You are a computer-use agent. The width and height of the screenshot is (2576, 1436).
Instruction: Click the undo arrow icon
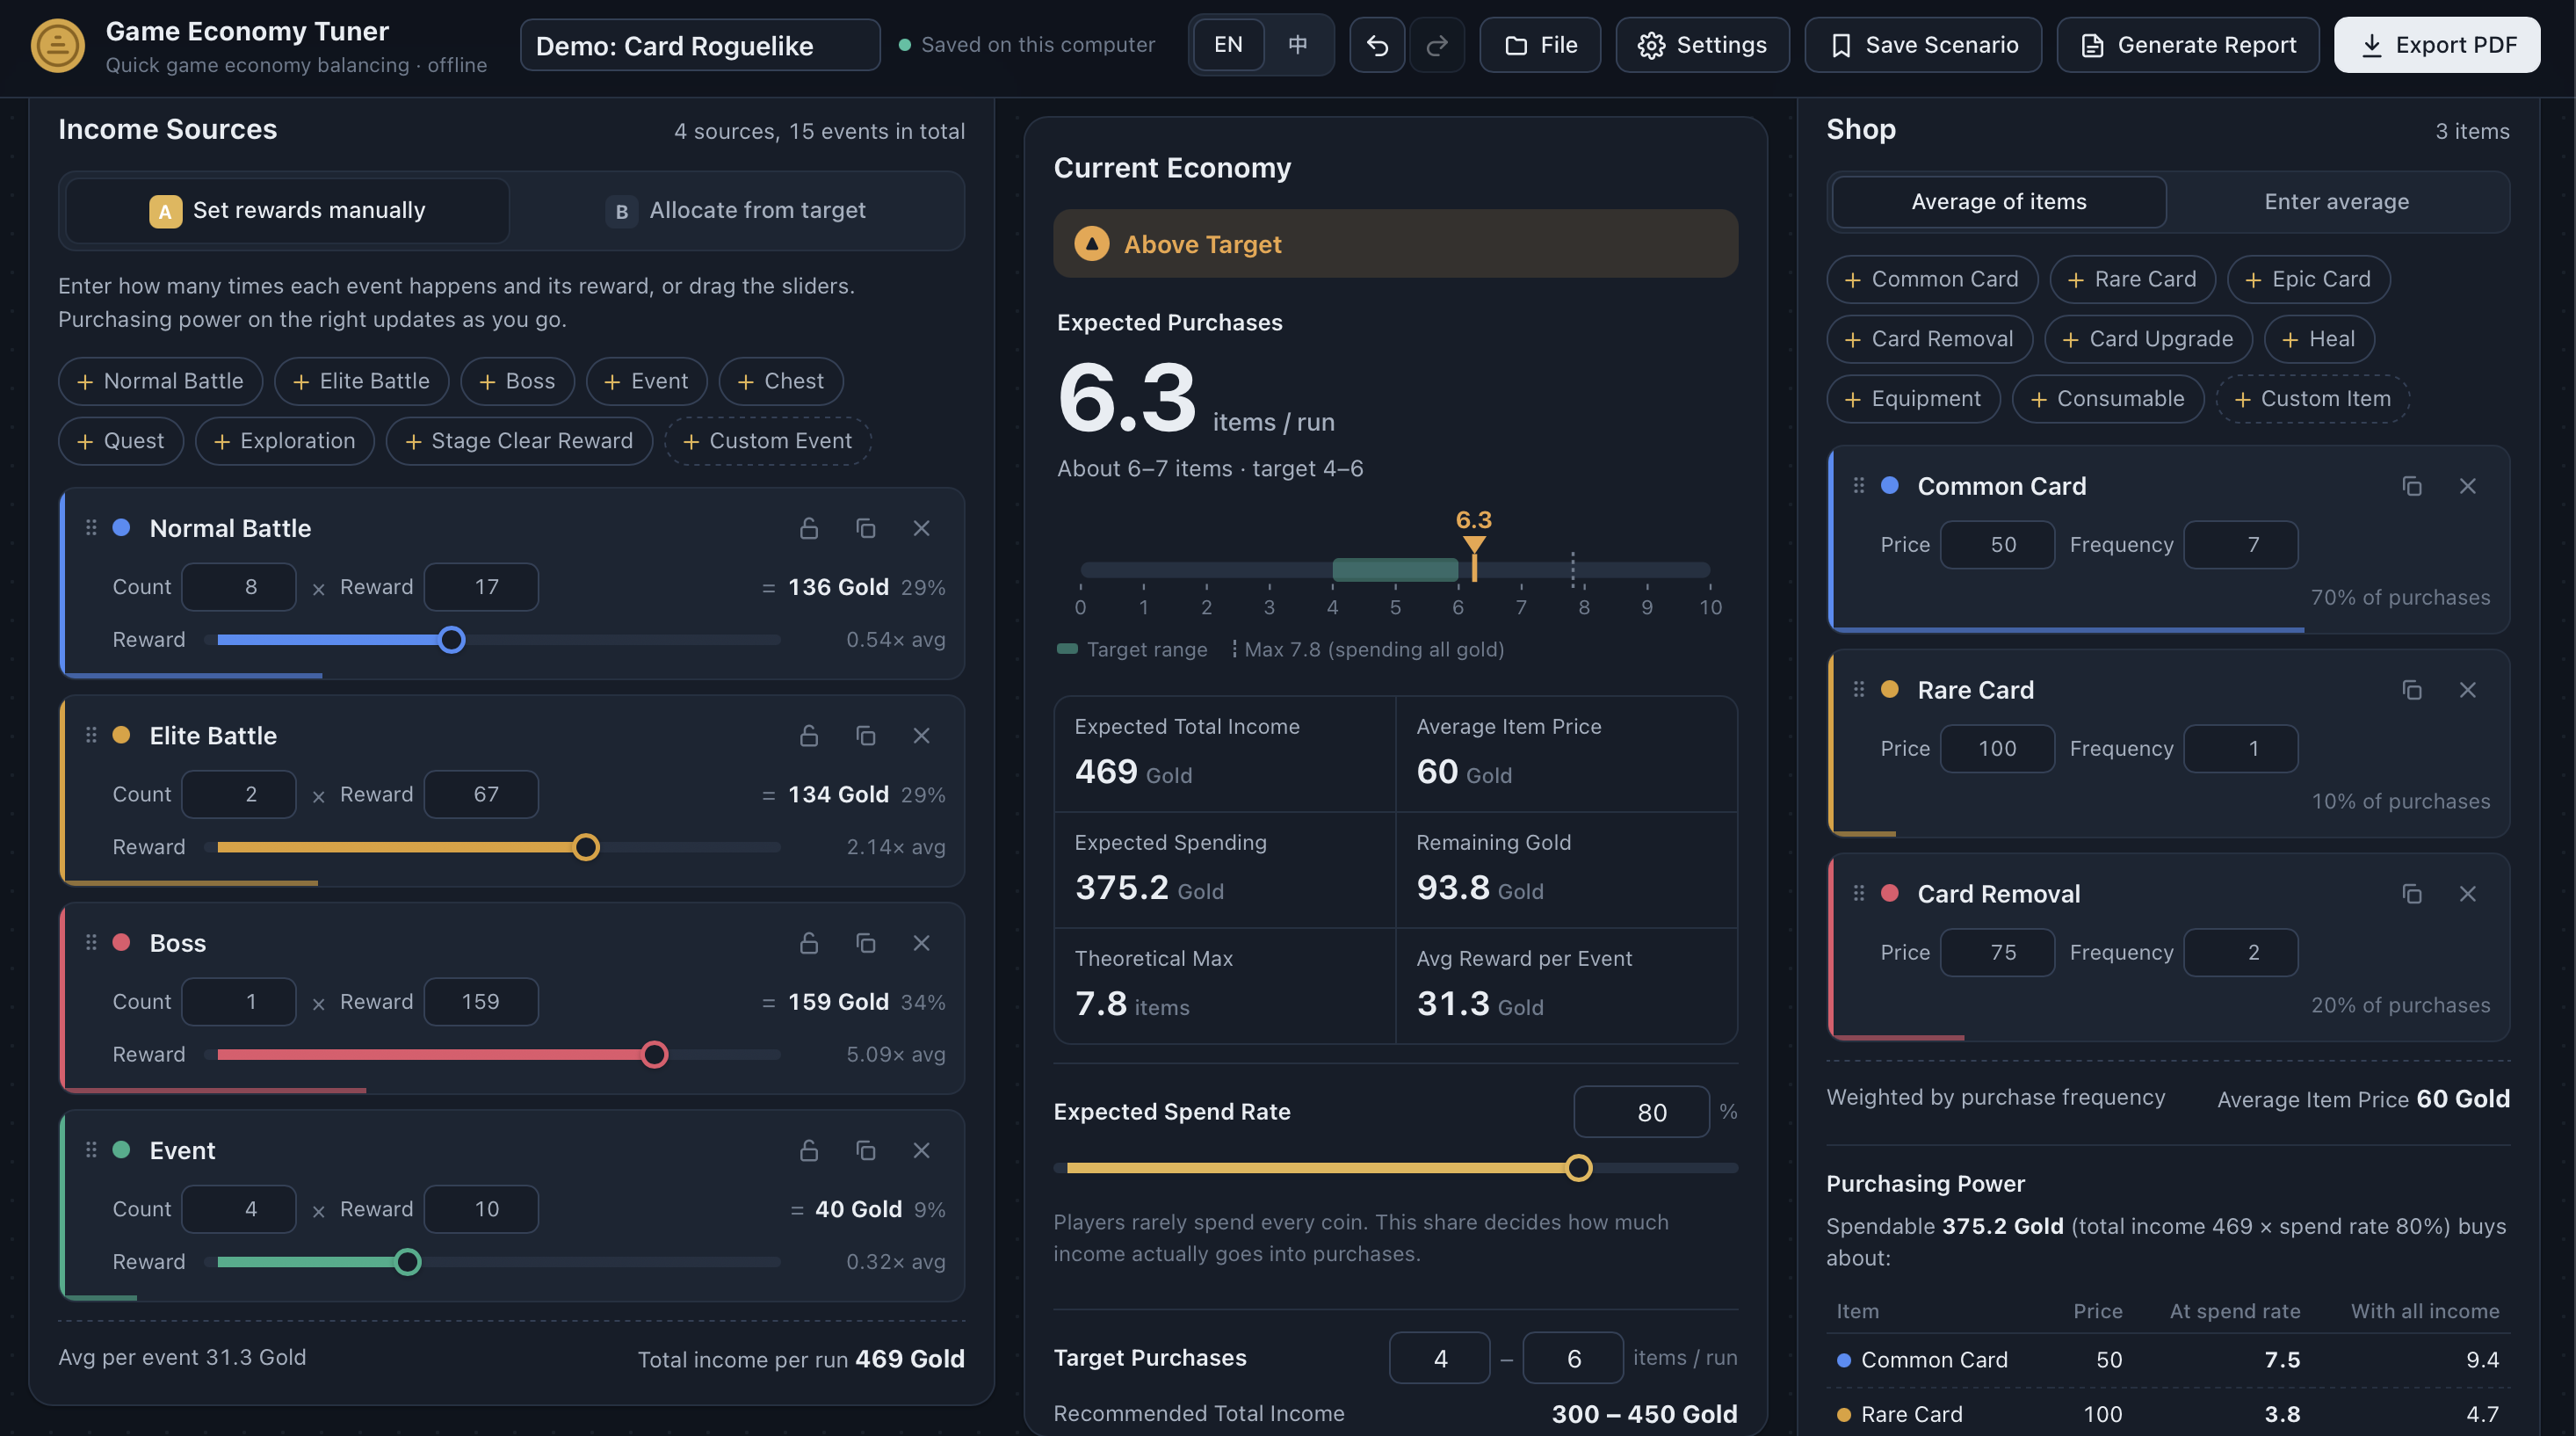[x=1377, y=45]
